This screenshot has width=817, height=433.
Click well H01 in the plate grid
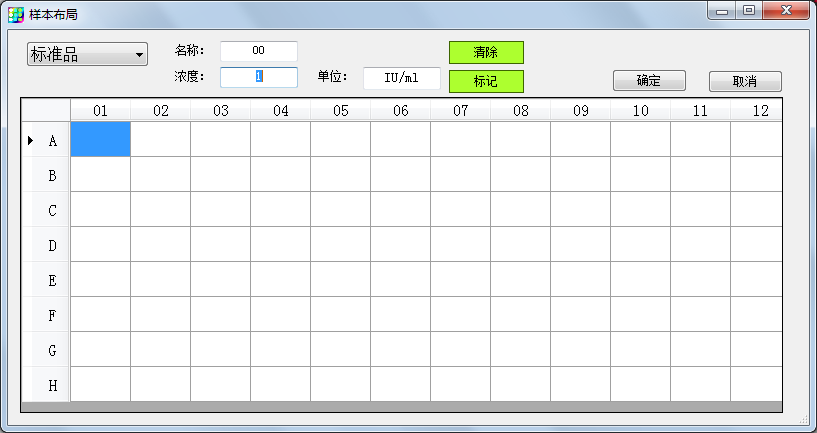(x=101, y=385)
